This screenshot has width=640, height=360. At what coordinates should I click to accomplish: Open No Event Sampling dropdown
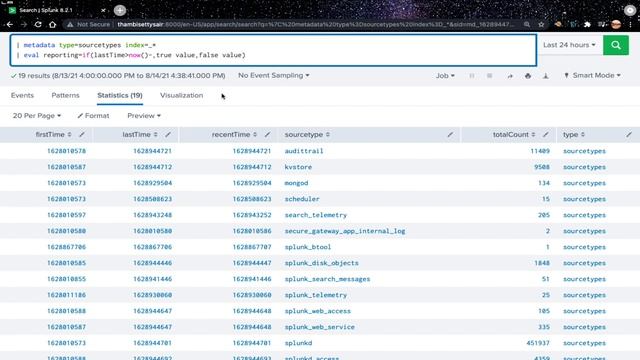point(273,76)
